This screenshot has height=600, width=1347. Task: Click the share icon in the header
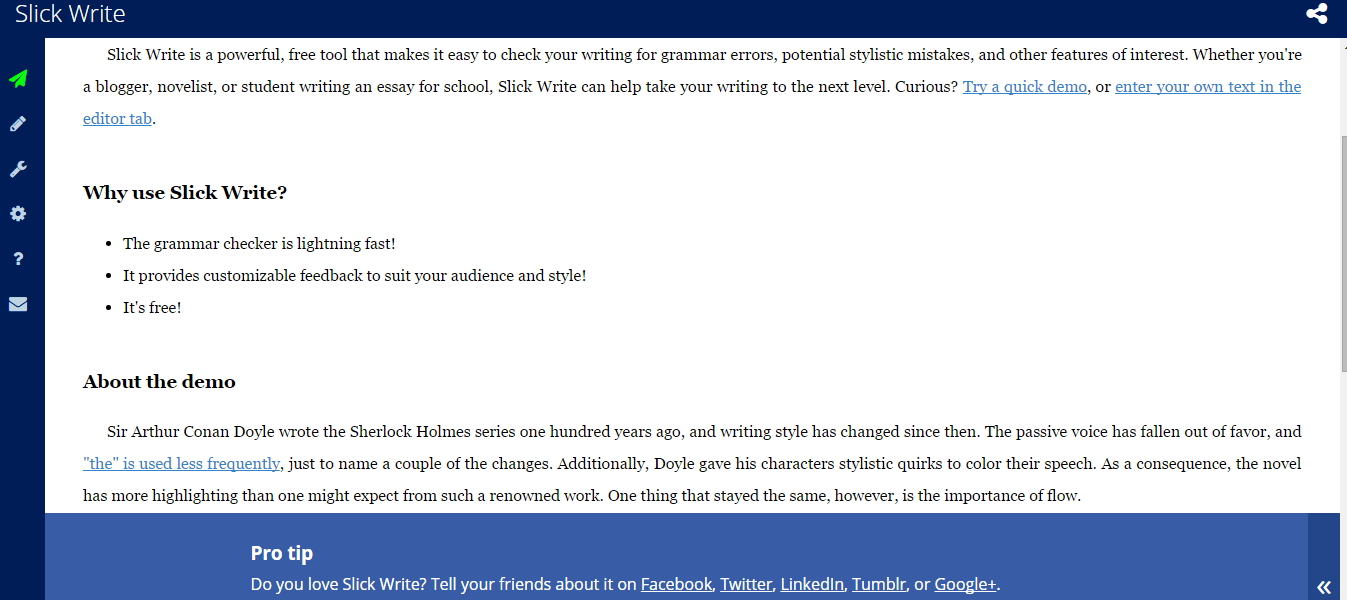click(x=1317, y=14)
